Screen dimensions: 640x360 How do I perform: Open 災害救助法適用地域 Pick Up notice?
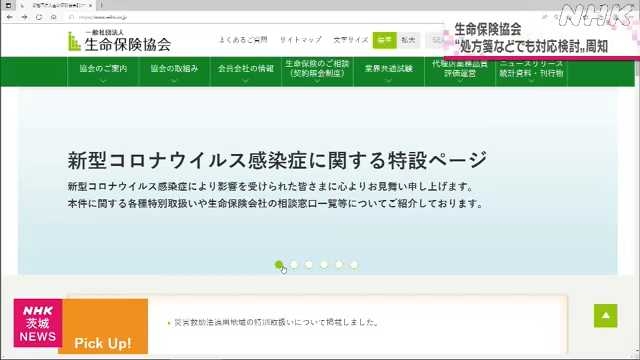(x=276, y=322)
